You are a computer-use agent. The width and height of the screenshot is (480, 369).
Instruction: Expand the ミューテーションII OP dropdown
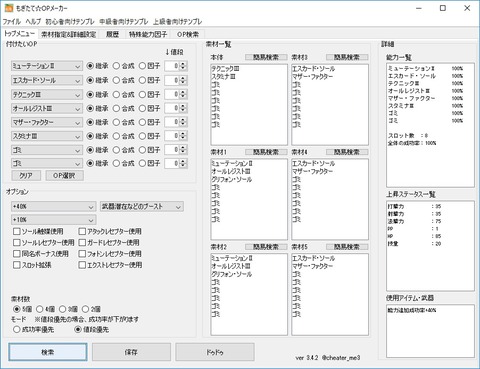[46, 66]
